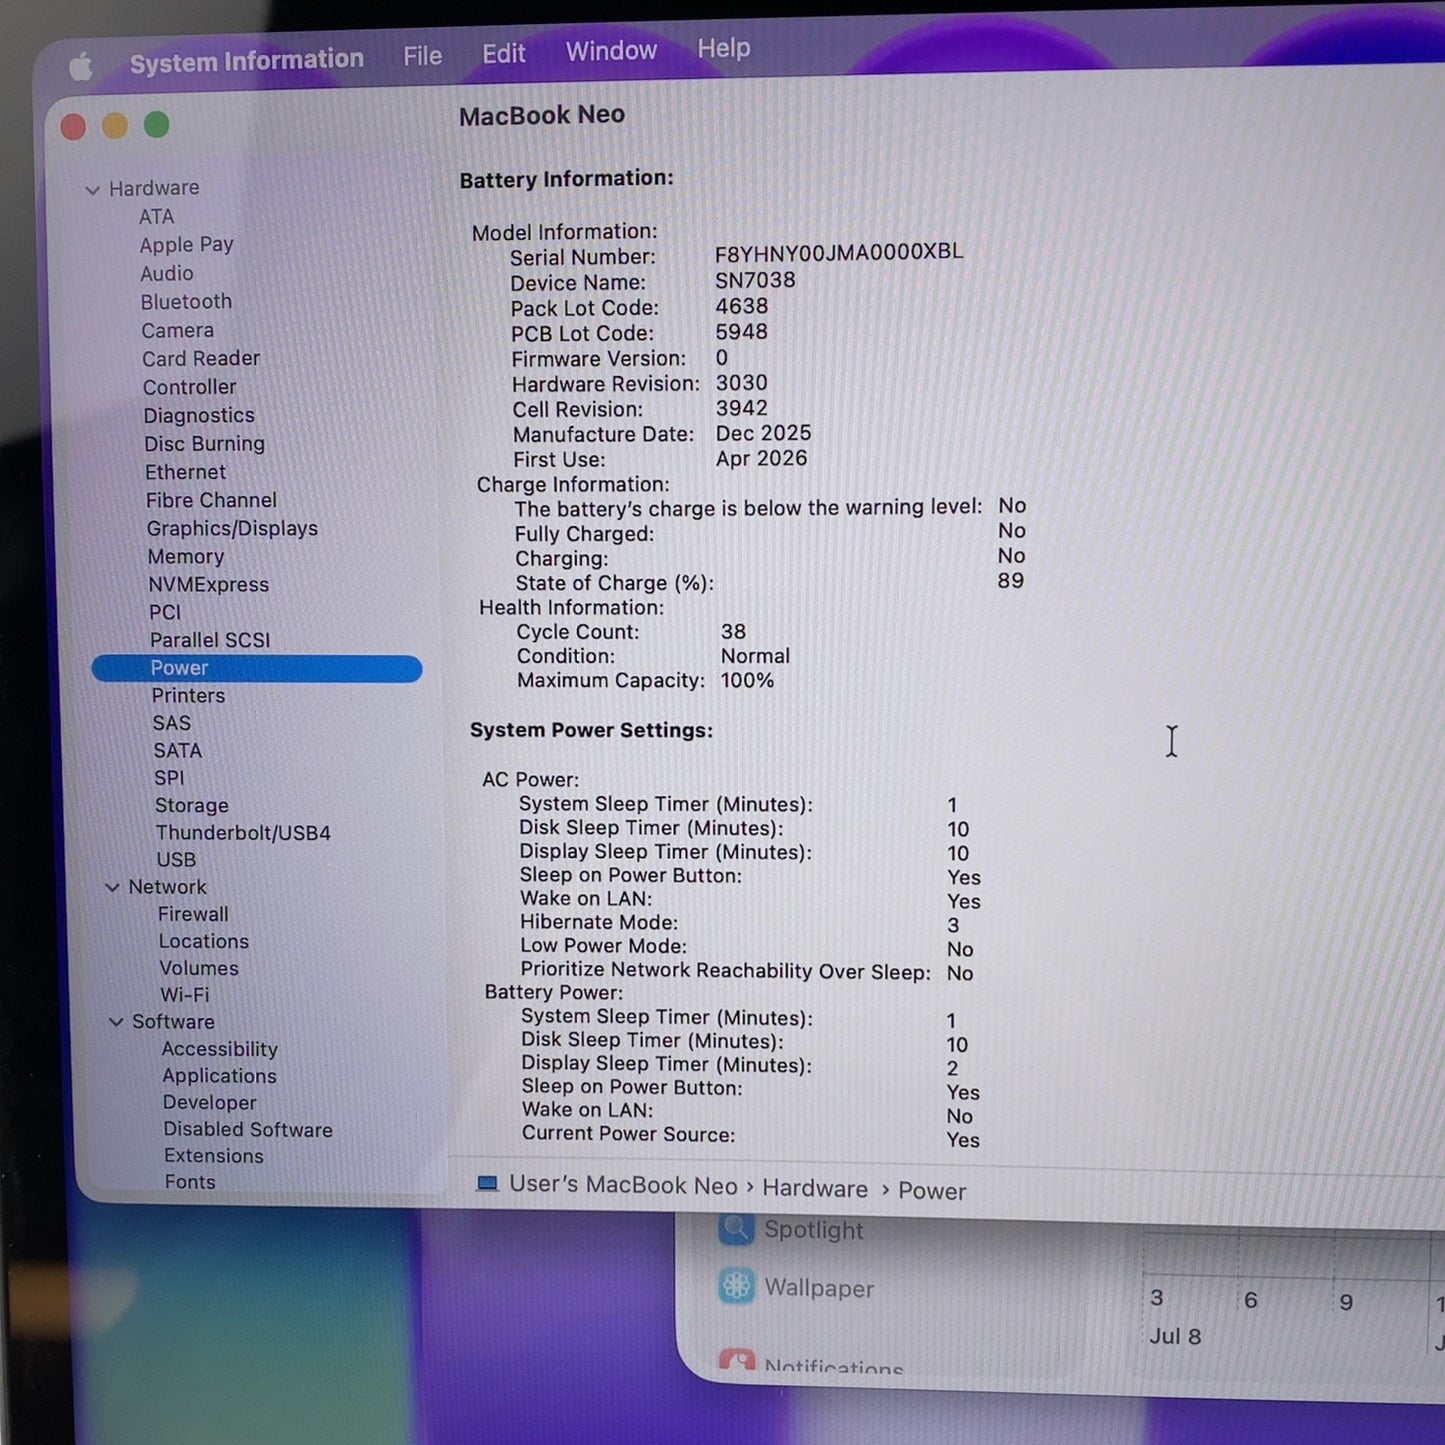Select SPI in the sidebar
The image size is (1445, 1445).
point(170,778)
